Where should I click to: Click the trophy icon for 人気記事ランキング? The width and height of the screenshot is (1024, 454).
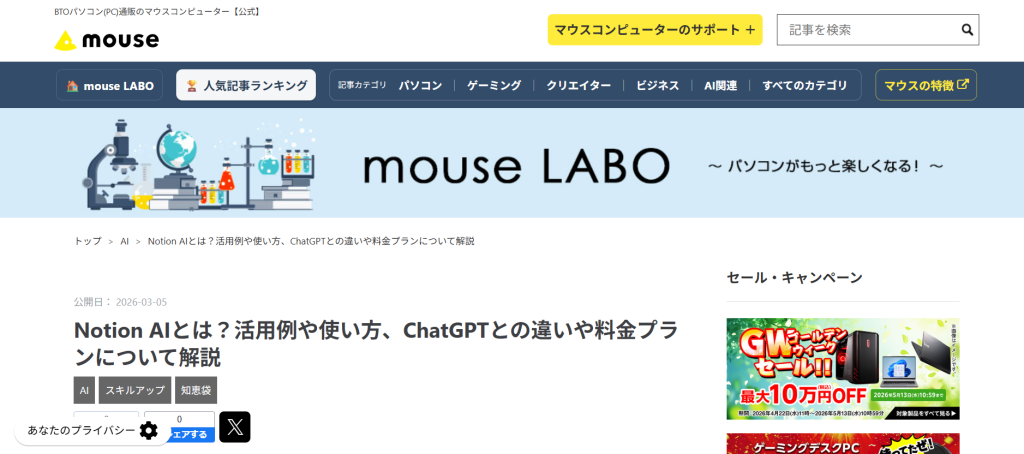coord(191,86)
